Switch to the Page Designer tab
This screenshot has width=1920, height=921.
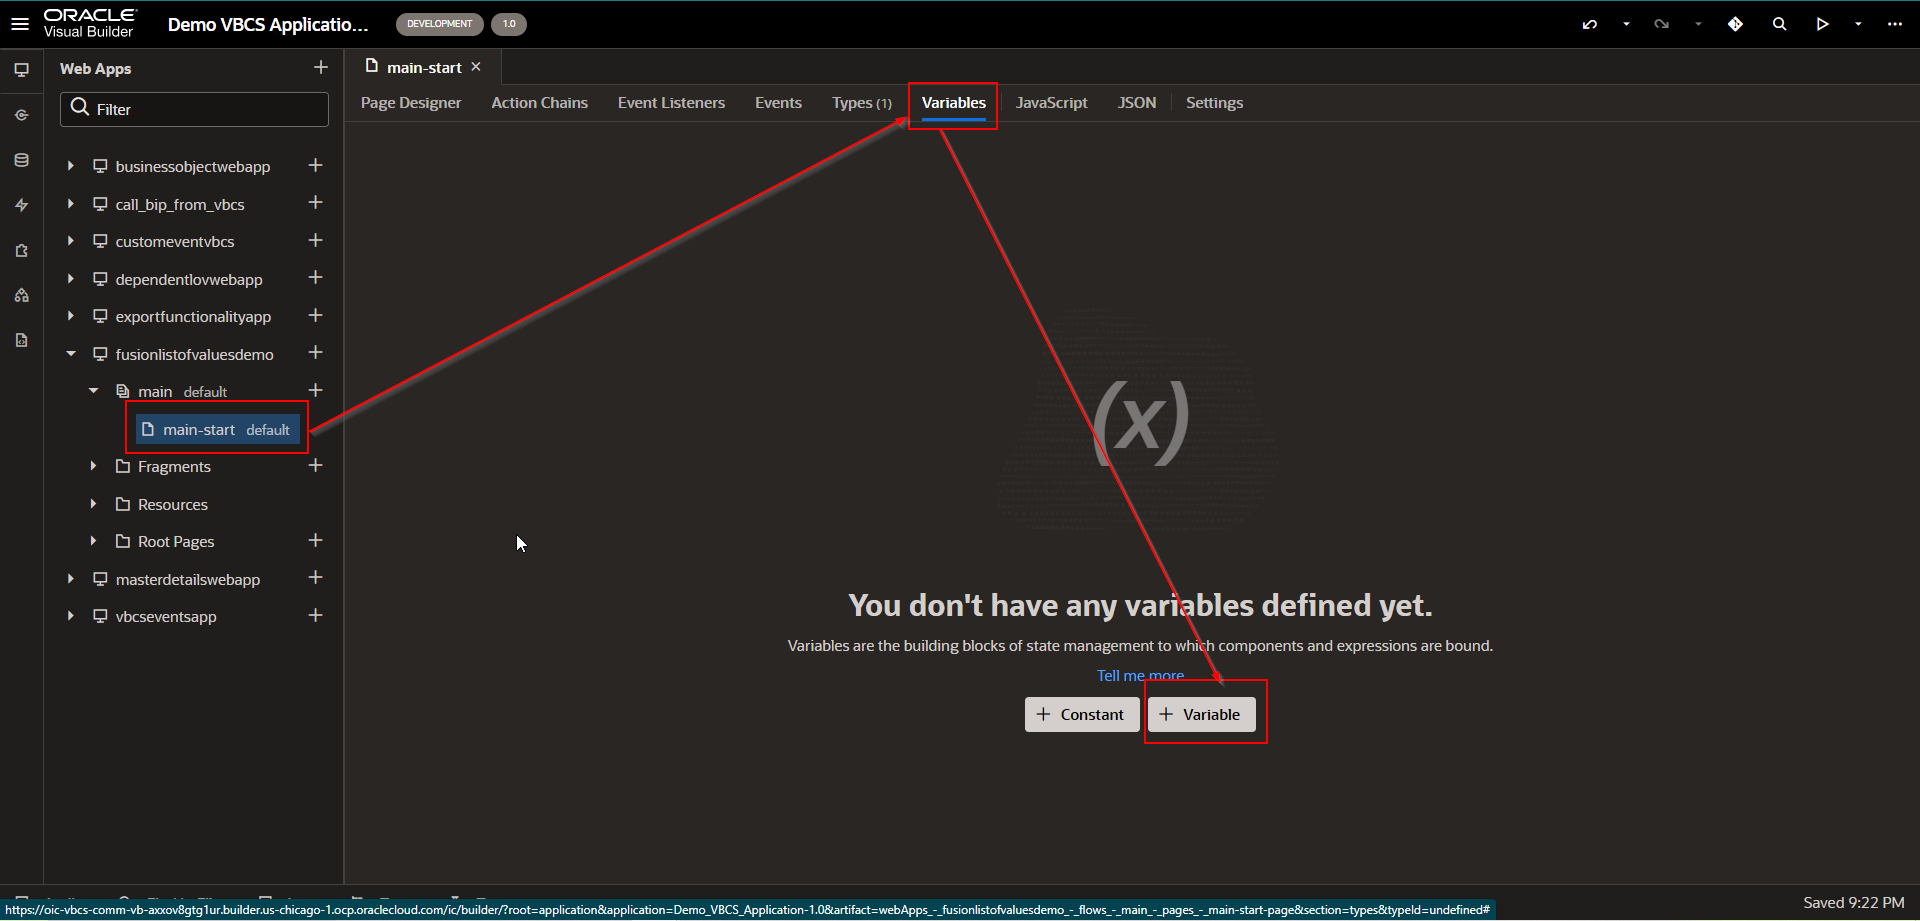pyautogui.click(x=411, y=103)
